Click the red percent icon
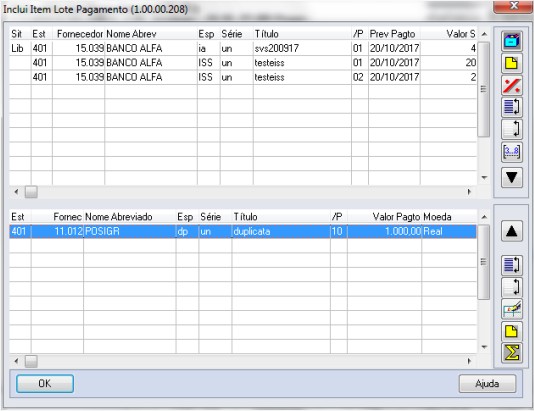This screenshot has height=411, width=534. [512, 85]
